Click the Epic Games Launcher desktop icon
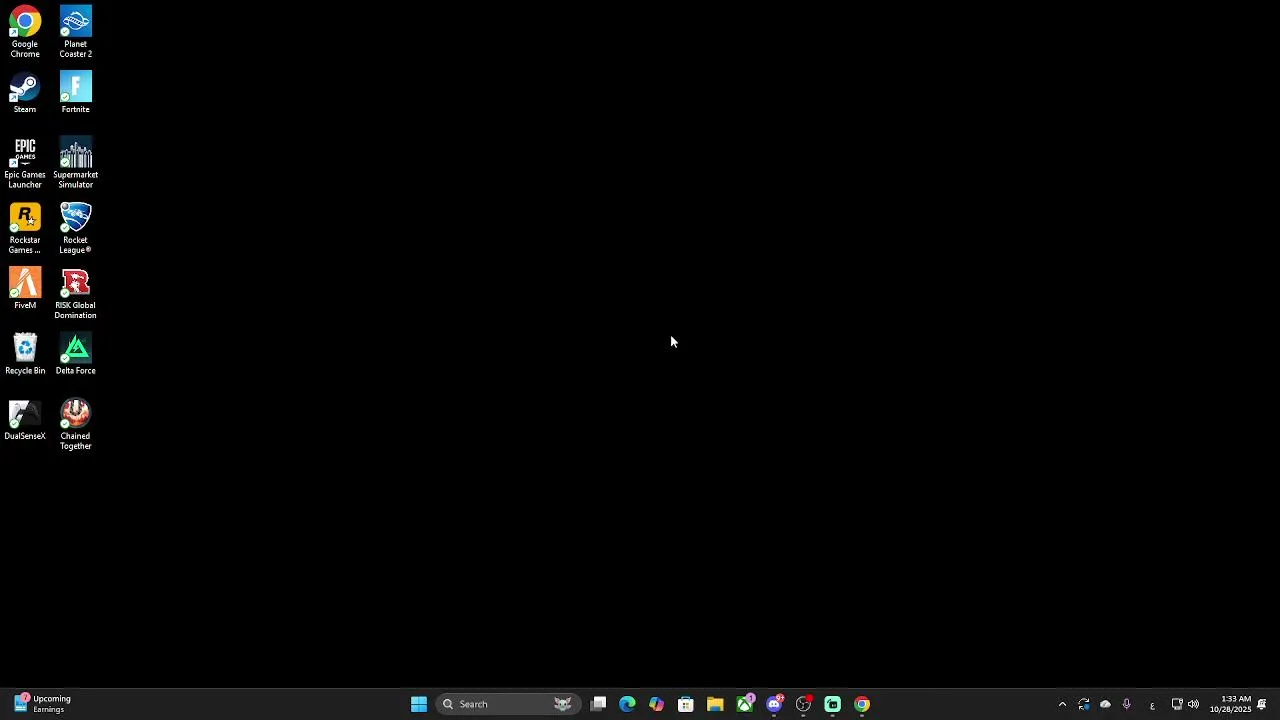1280x720 pixels. (x=25, y=163)
